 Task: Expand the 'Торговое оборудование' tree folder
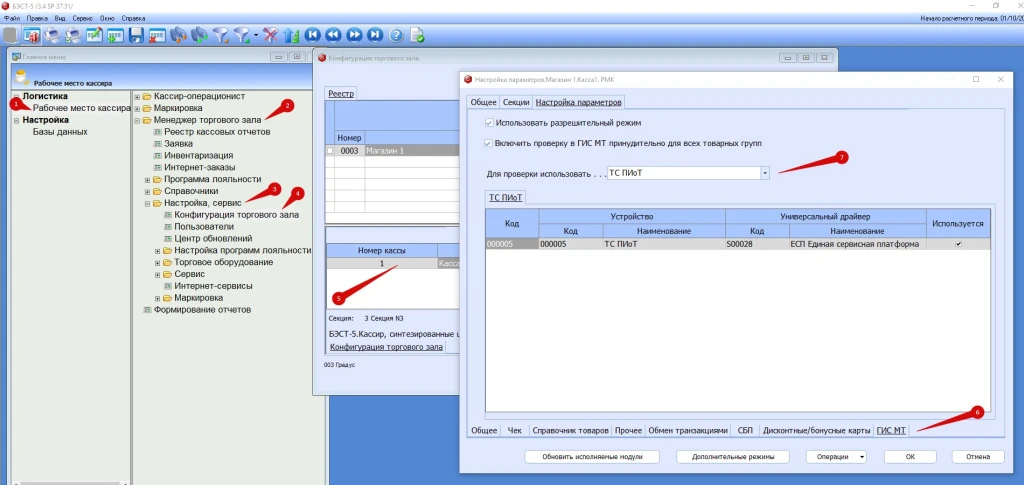pos(158,262)
